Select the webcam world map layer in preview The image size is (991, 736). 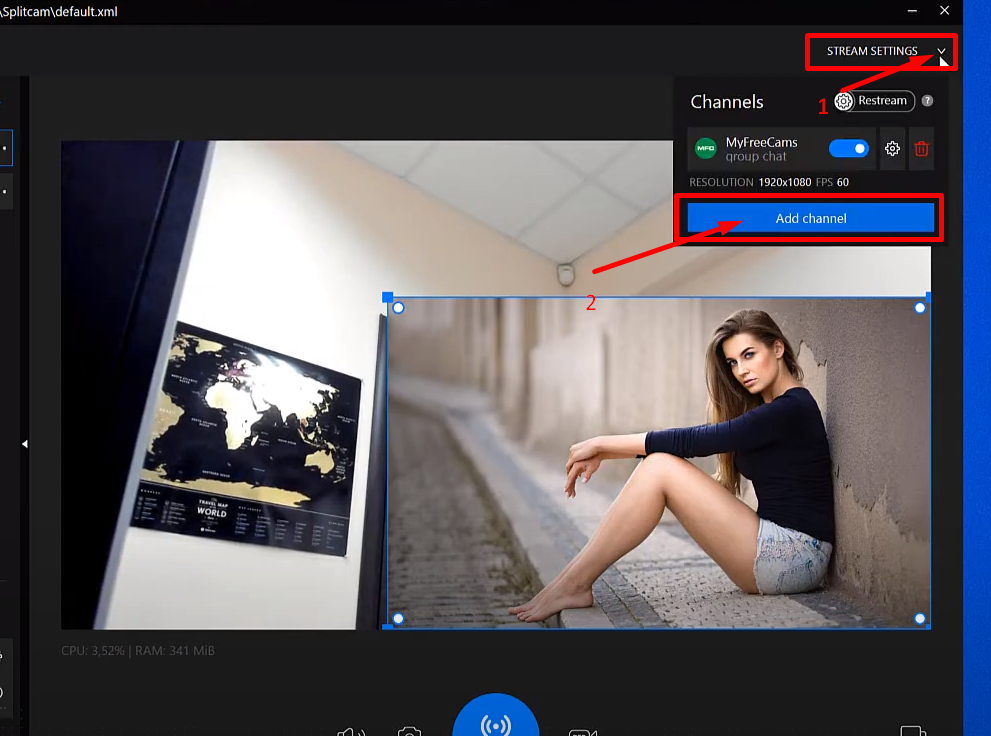[x=221, y=384]
